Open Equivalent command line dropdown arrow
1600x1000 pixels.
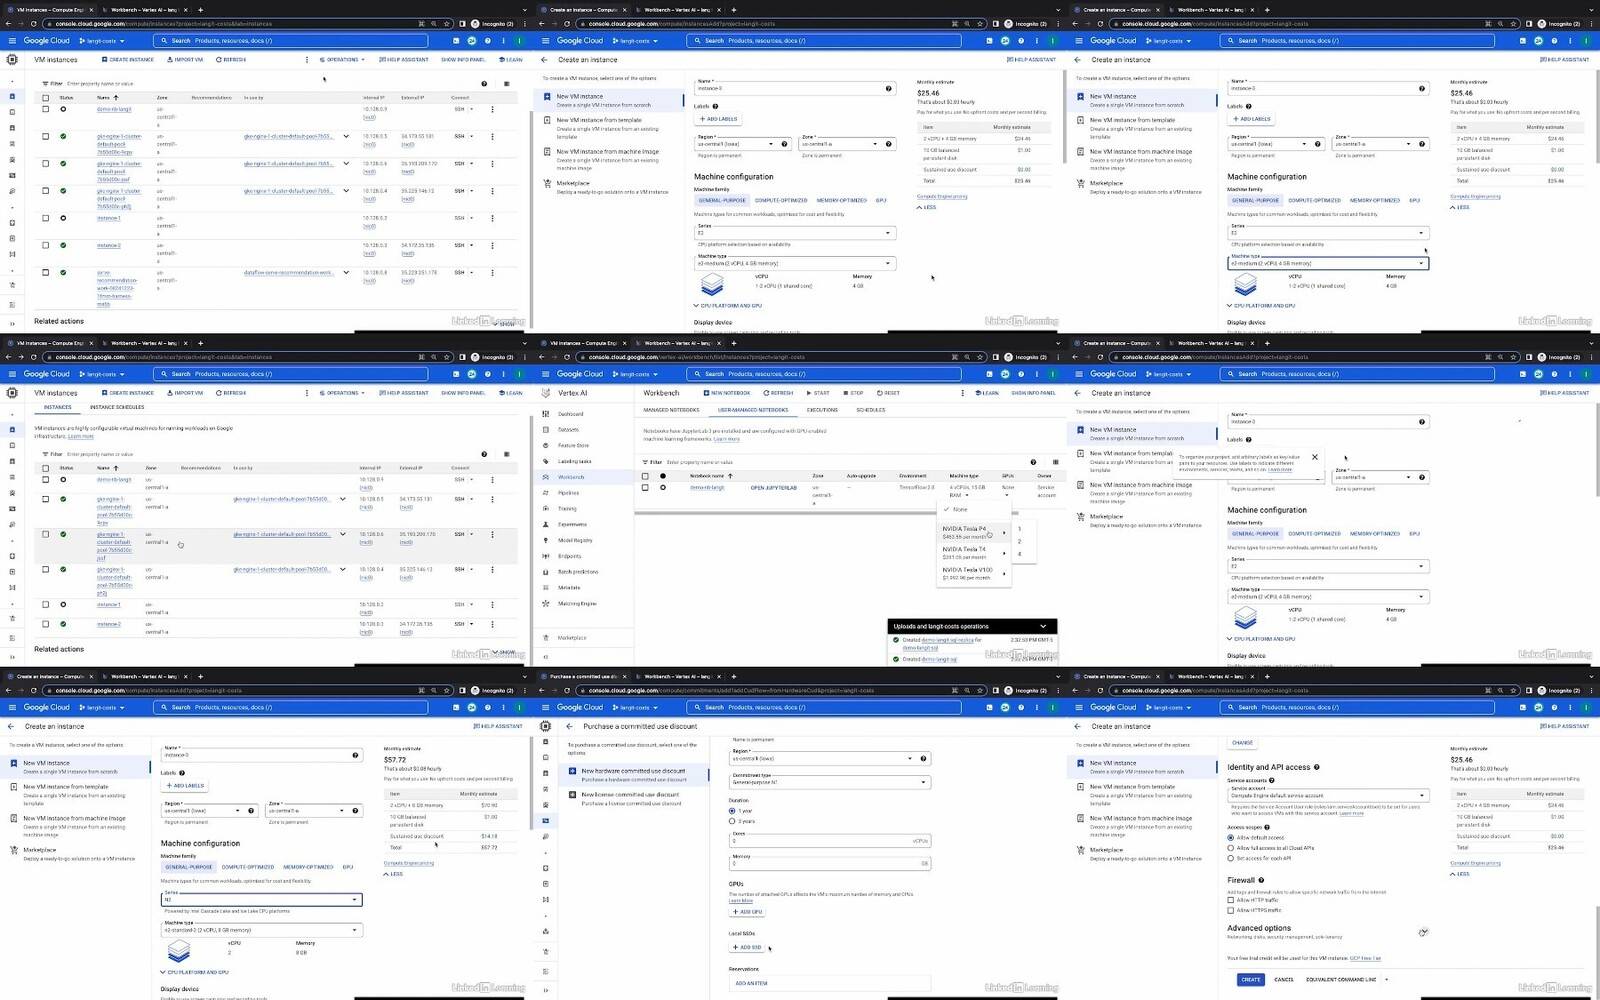tap(1386, 979)
